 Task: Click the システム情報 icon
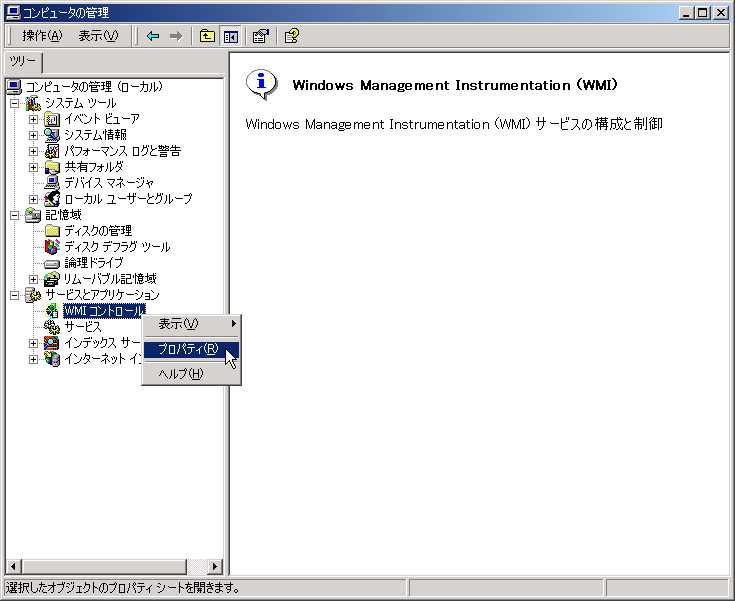click(52, 135)
